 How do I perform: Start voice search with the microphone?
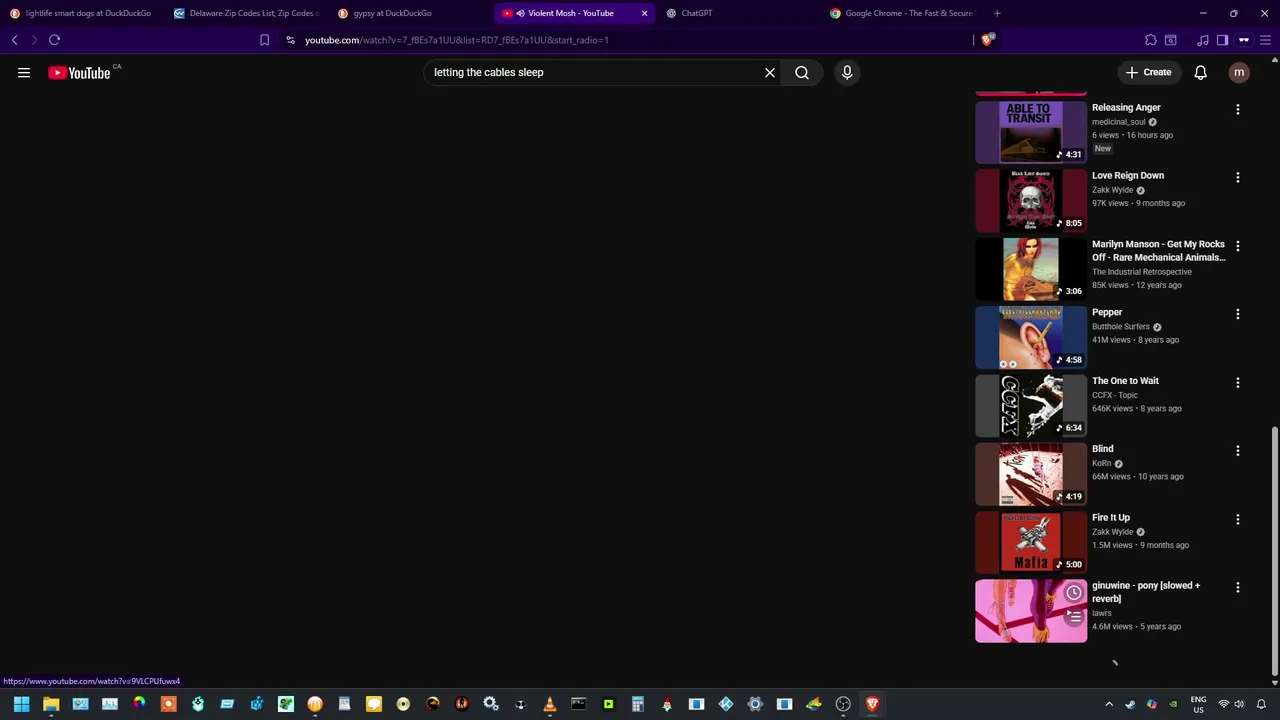(x=847, y=72)
